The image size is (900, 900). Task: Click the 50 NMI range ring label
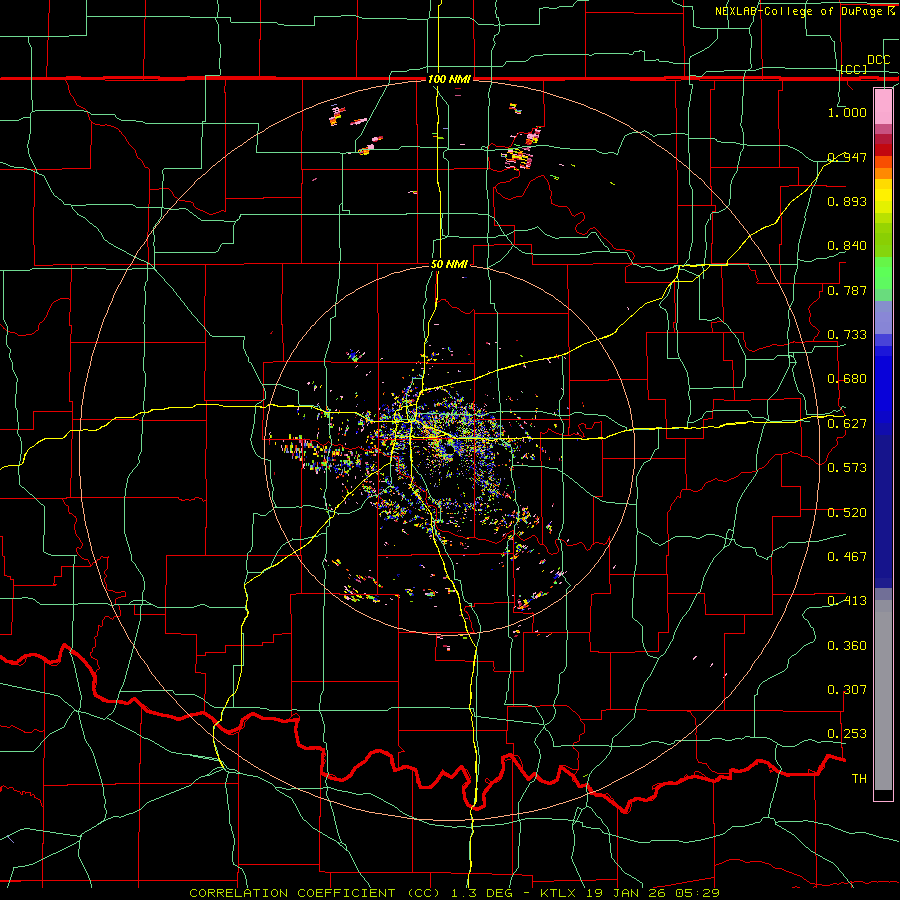coord(449,265)
